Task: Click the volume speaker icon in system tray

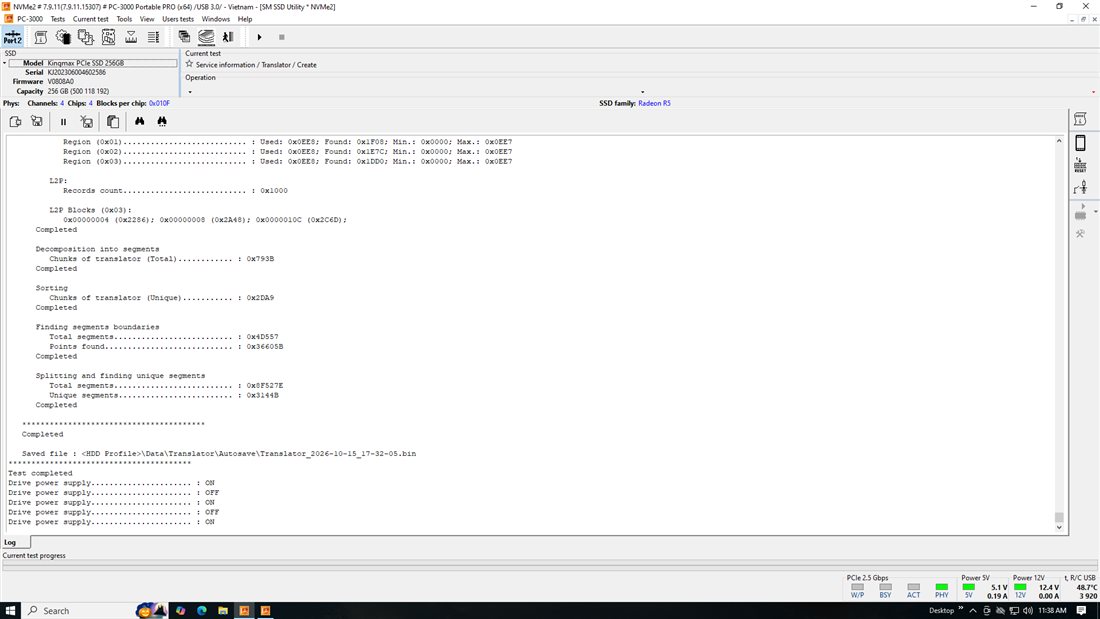Action: pos(1028,611)
